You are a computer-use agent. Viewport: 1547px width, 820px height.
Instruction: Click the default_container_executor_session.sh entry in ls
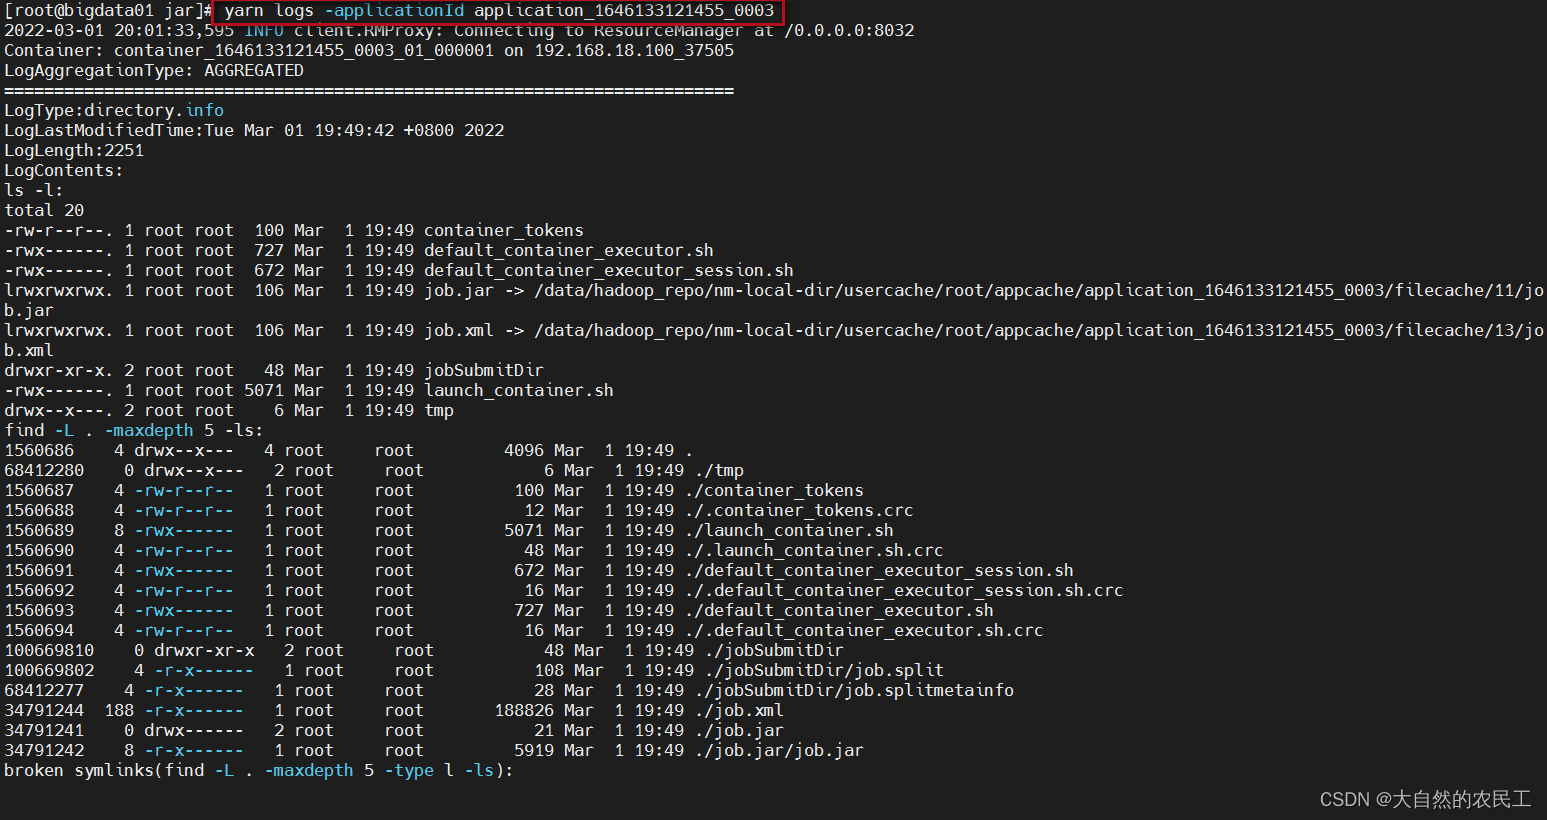(x=609, y=271)
